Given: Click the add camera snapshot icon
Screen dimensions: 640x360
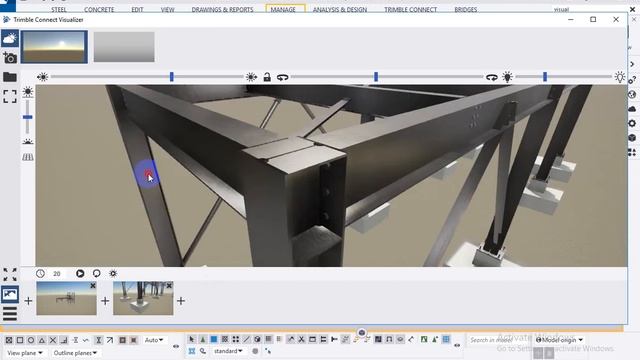Looking at the screenshot, I should click(x=9, y=58).
